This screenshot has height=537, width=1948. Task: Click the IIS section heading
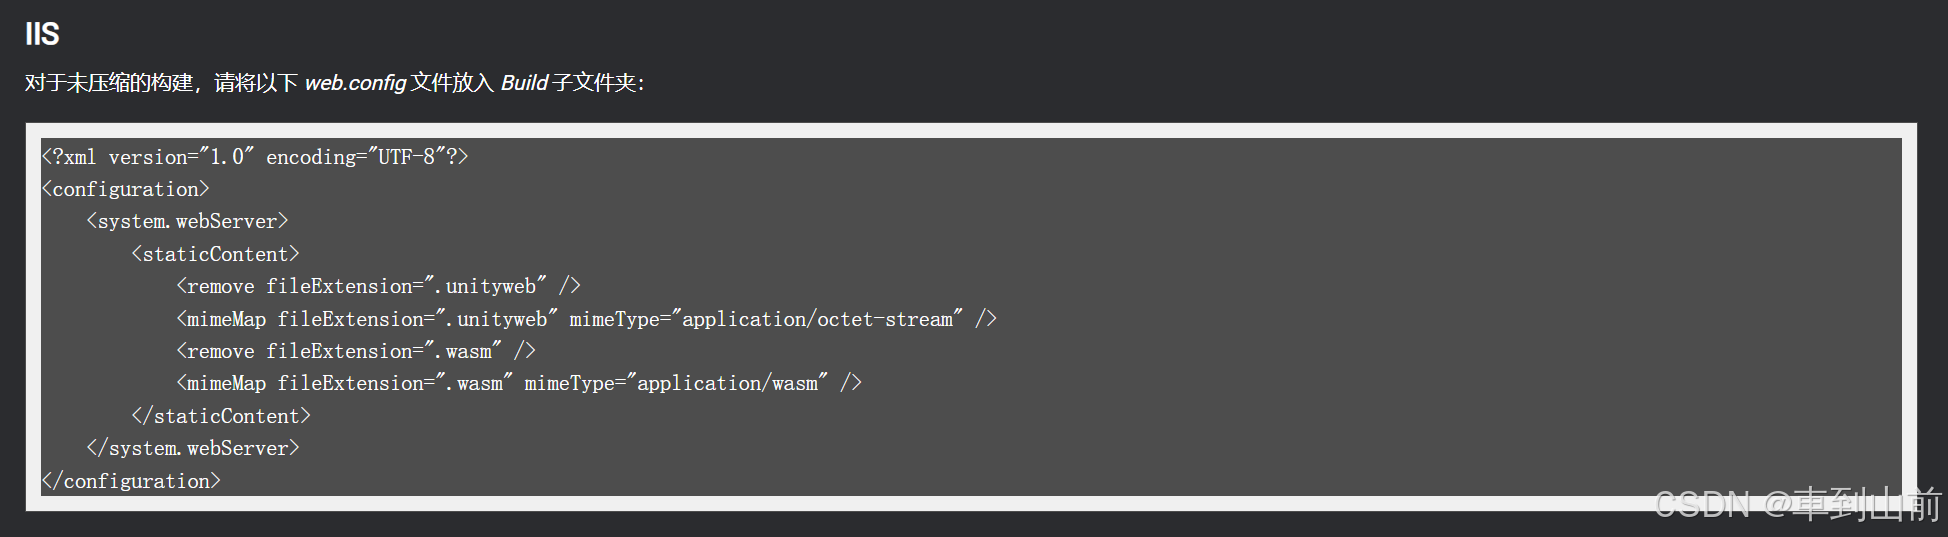(42, 34)
